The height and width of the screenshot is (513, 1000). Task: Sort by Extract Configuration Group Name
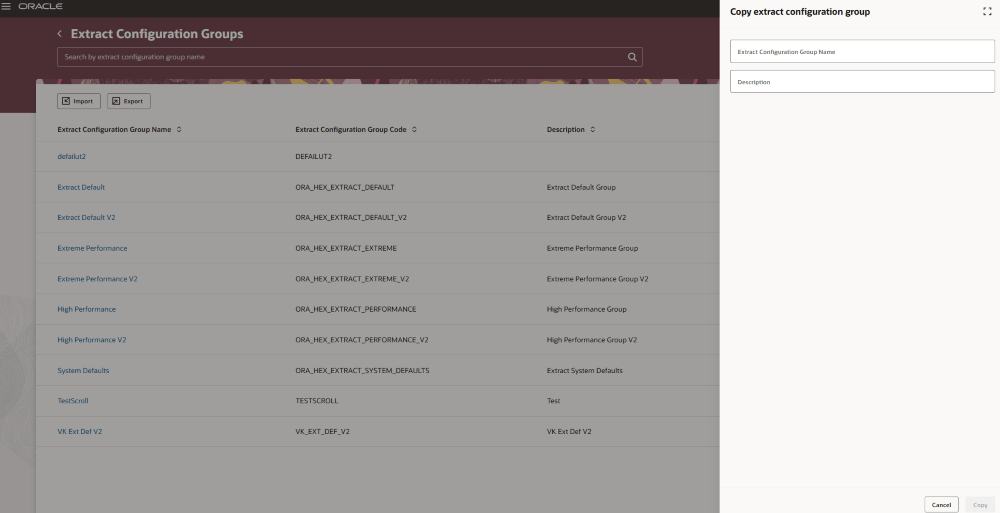coord(179,130)
